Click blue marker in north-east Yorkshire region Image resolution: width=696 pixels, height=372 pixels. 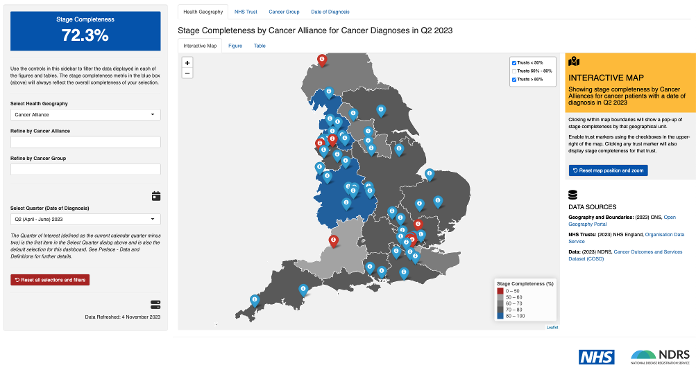click(381, 111)
